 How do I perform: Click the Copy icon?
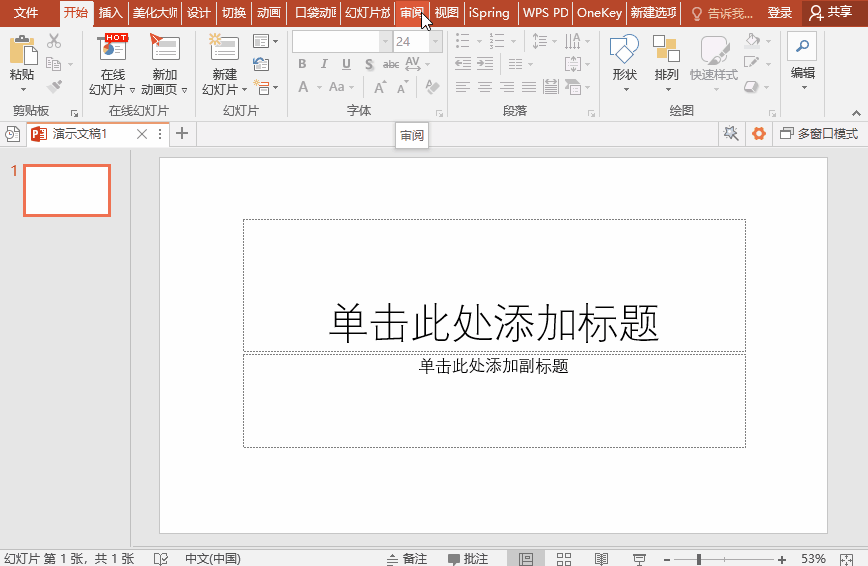[x=54, y=64]
